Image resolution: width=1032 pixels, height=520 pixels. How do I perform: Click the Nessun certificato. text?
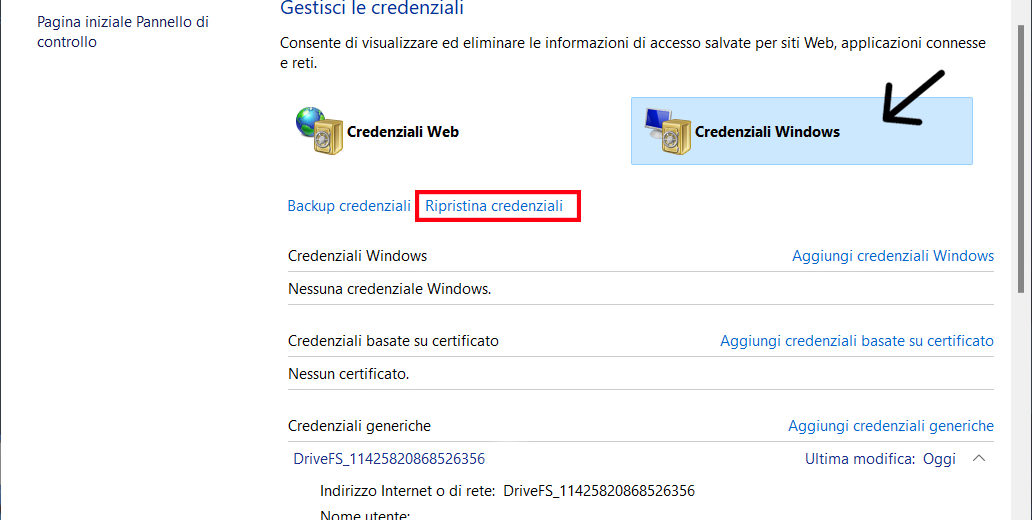[x=348, y=374]
